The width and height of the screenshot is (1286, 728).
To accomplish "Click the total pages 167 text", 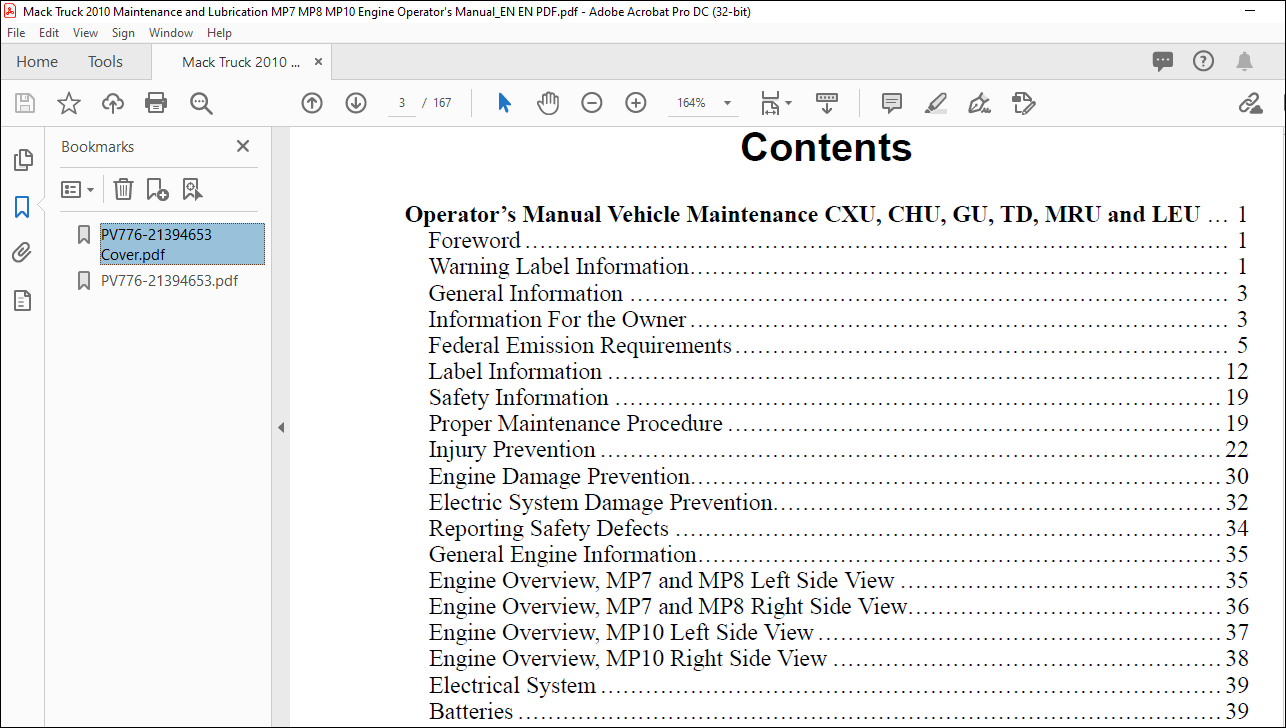I will (442, 103).
